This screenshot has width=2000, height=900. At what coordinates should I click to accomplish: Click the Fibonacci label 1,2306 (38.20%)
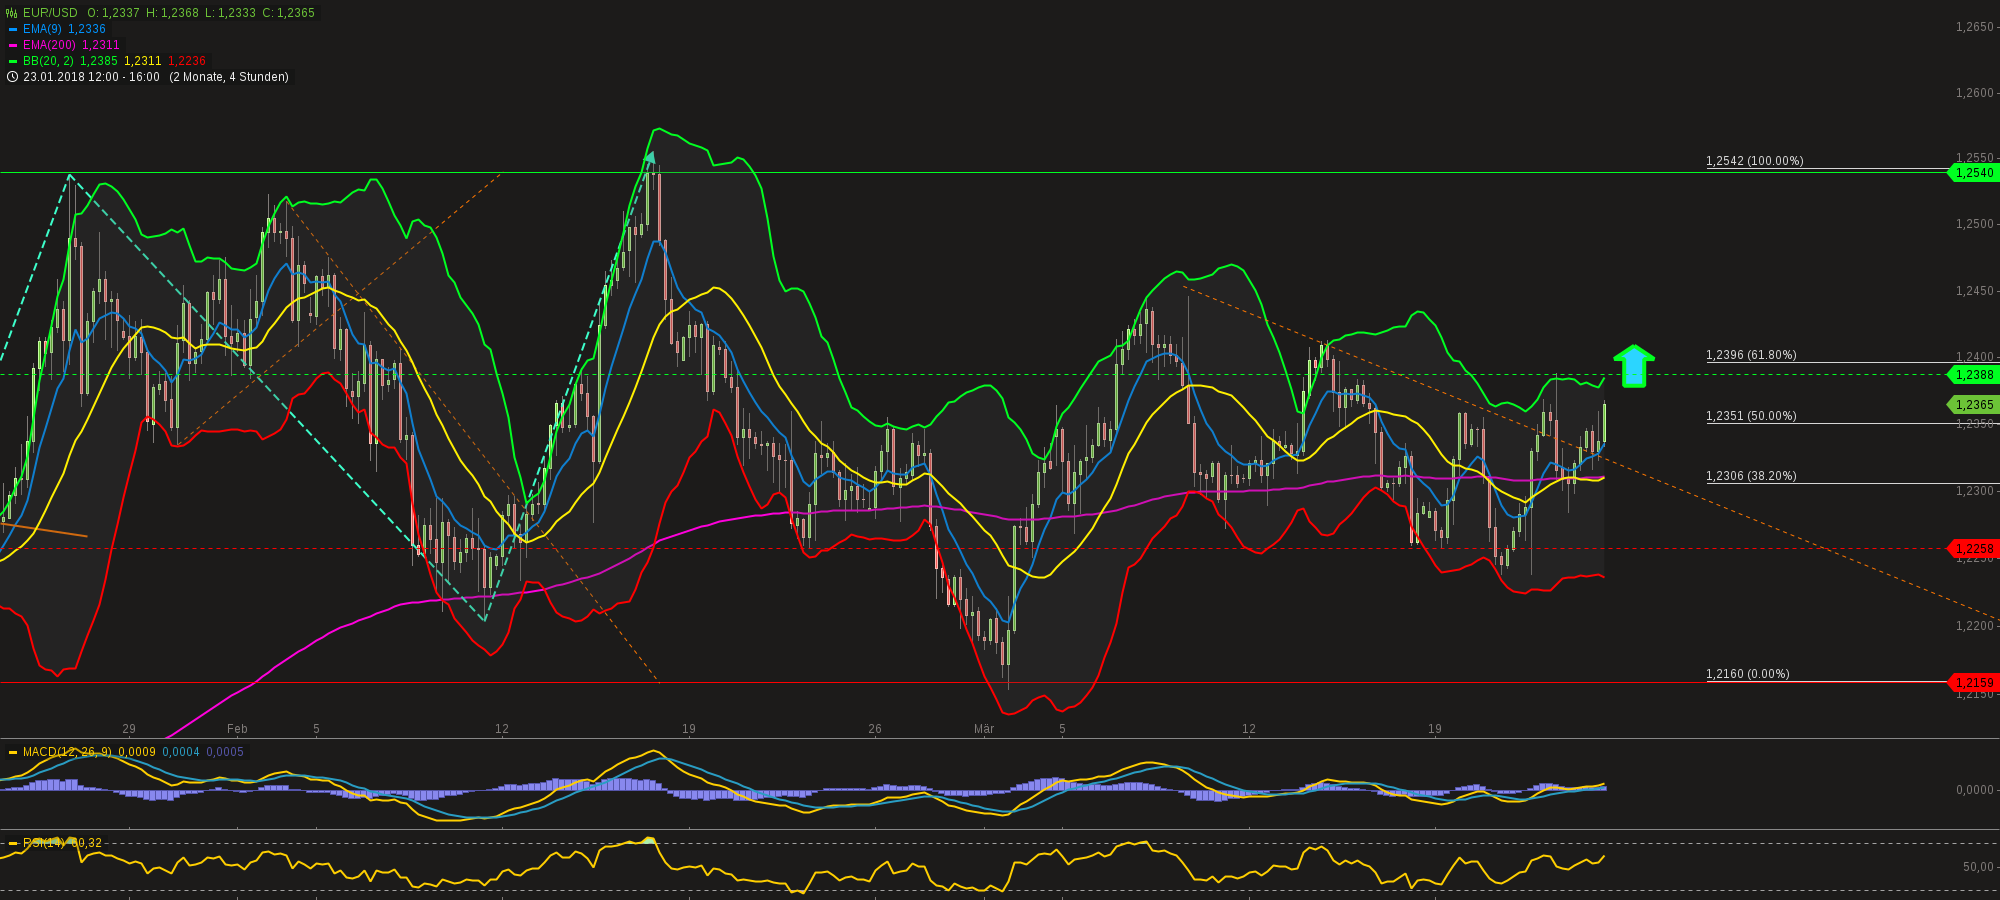point(1751,476)
